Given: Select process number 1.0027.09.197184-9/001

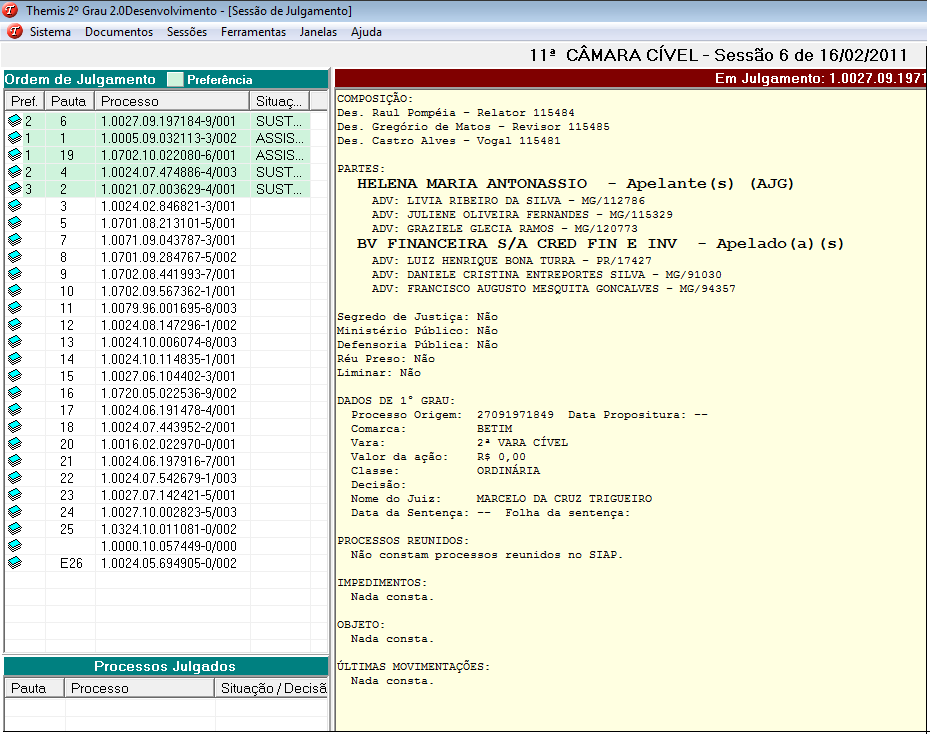Looking at the screenshot, I should click(x=168, y=121).
